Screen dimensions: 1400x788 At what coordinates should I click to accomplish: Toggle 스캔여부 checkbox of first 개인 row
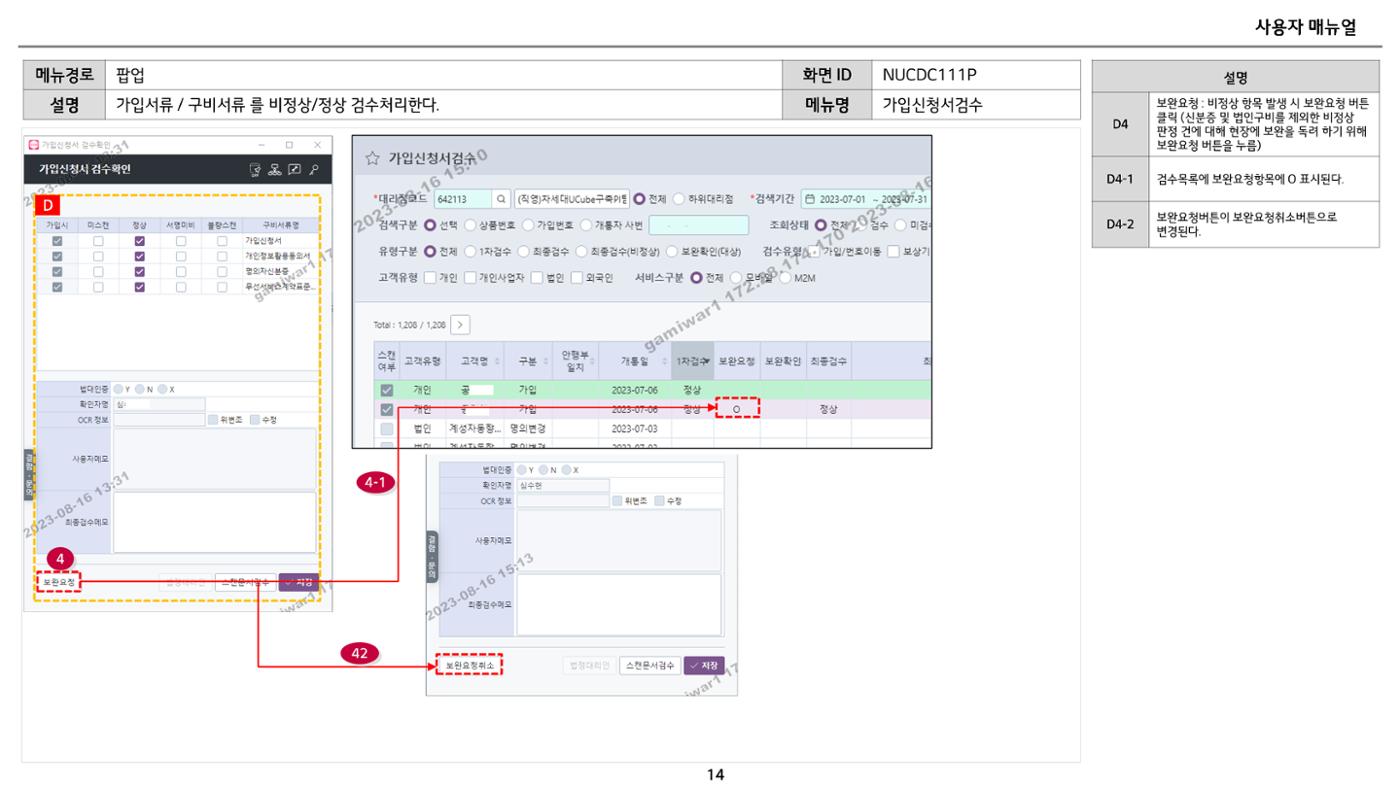[x=387, y=391]
